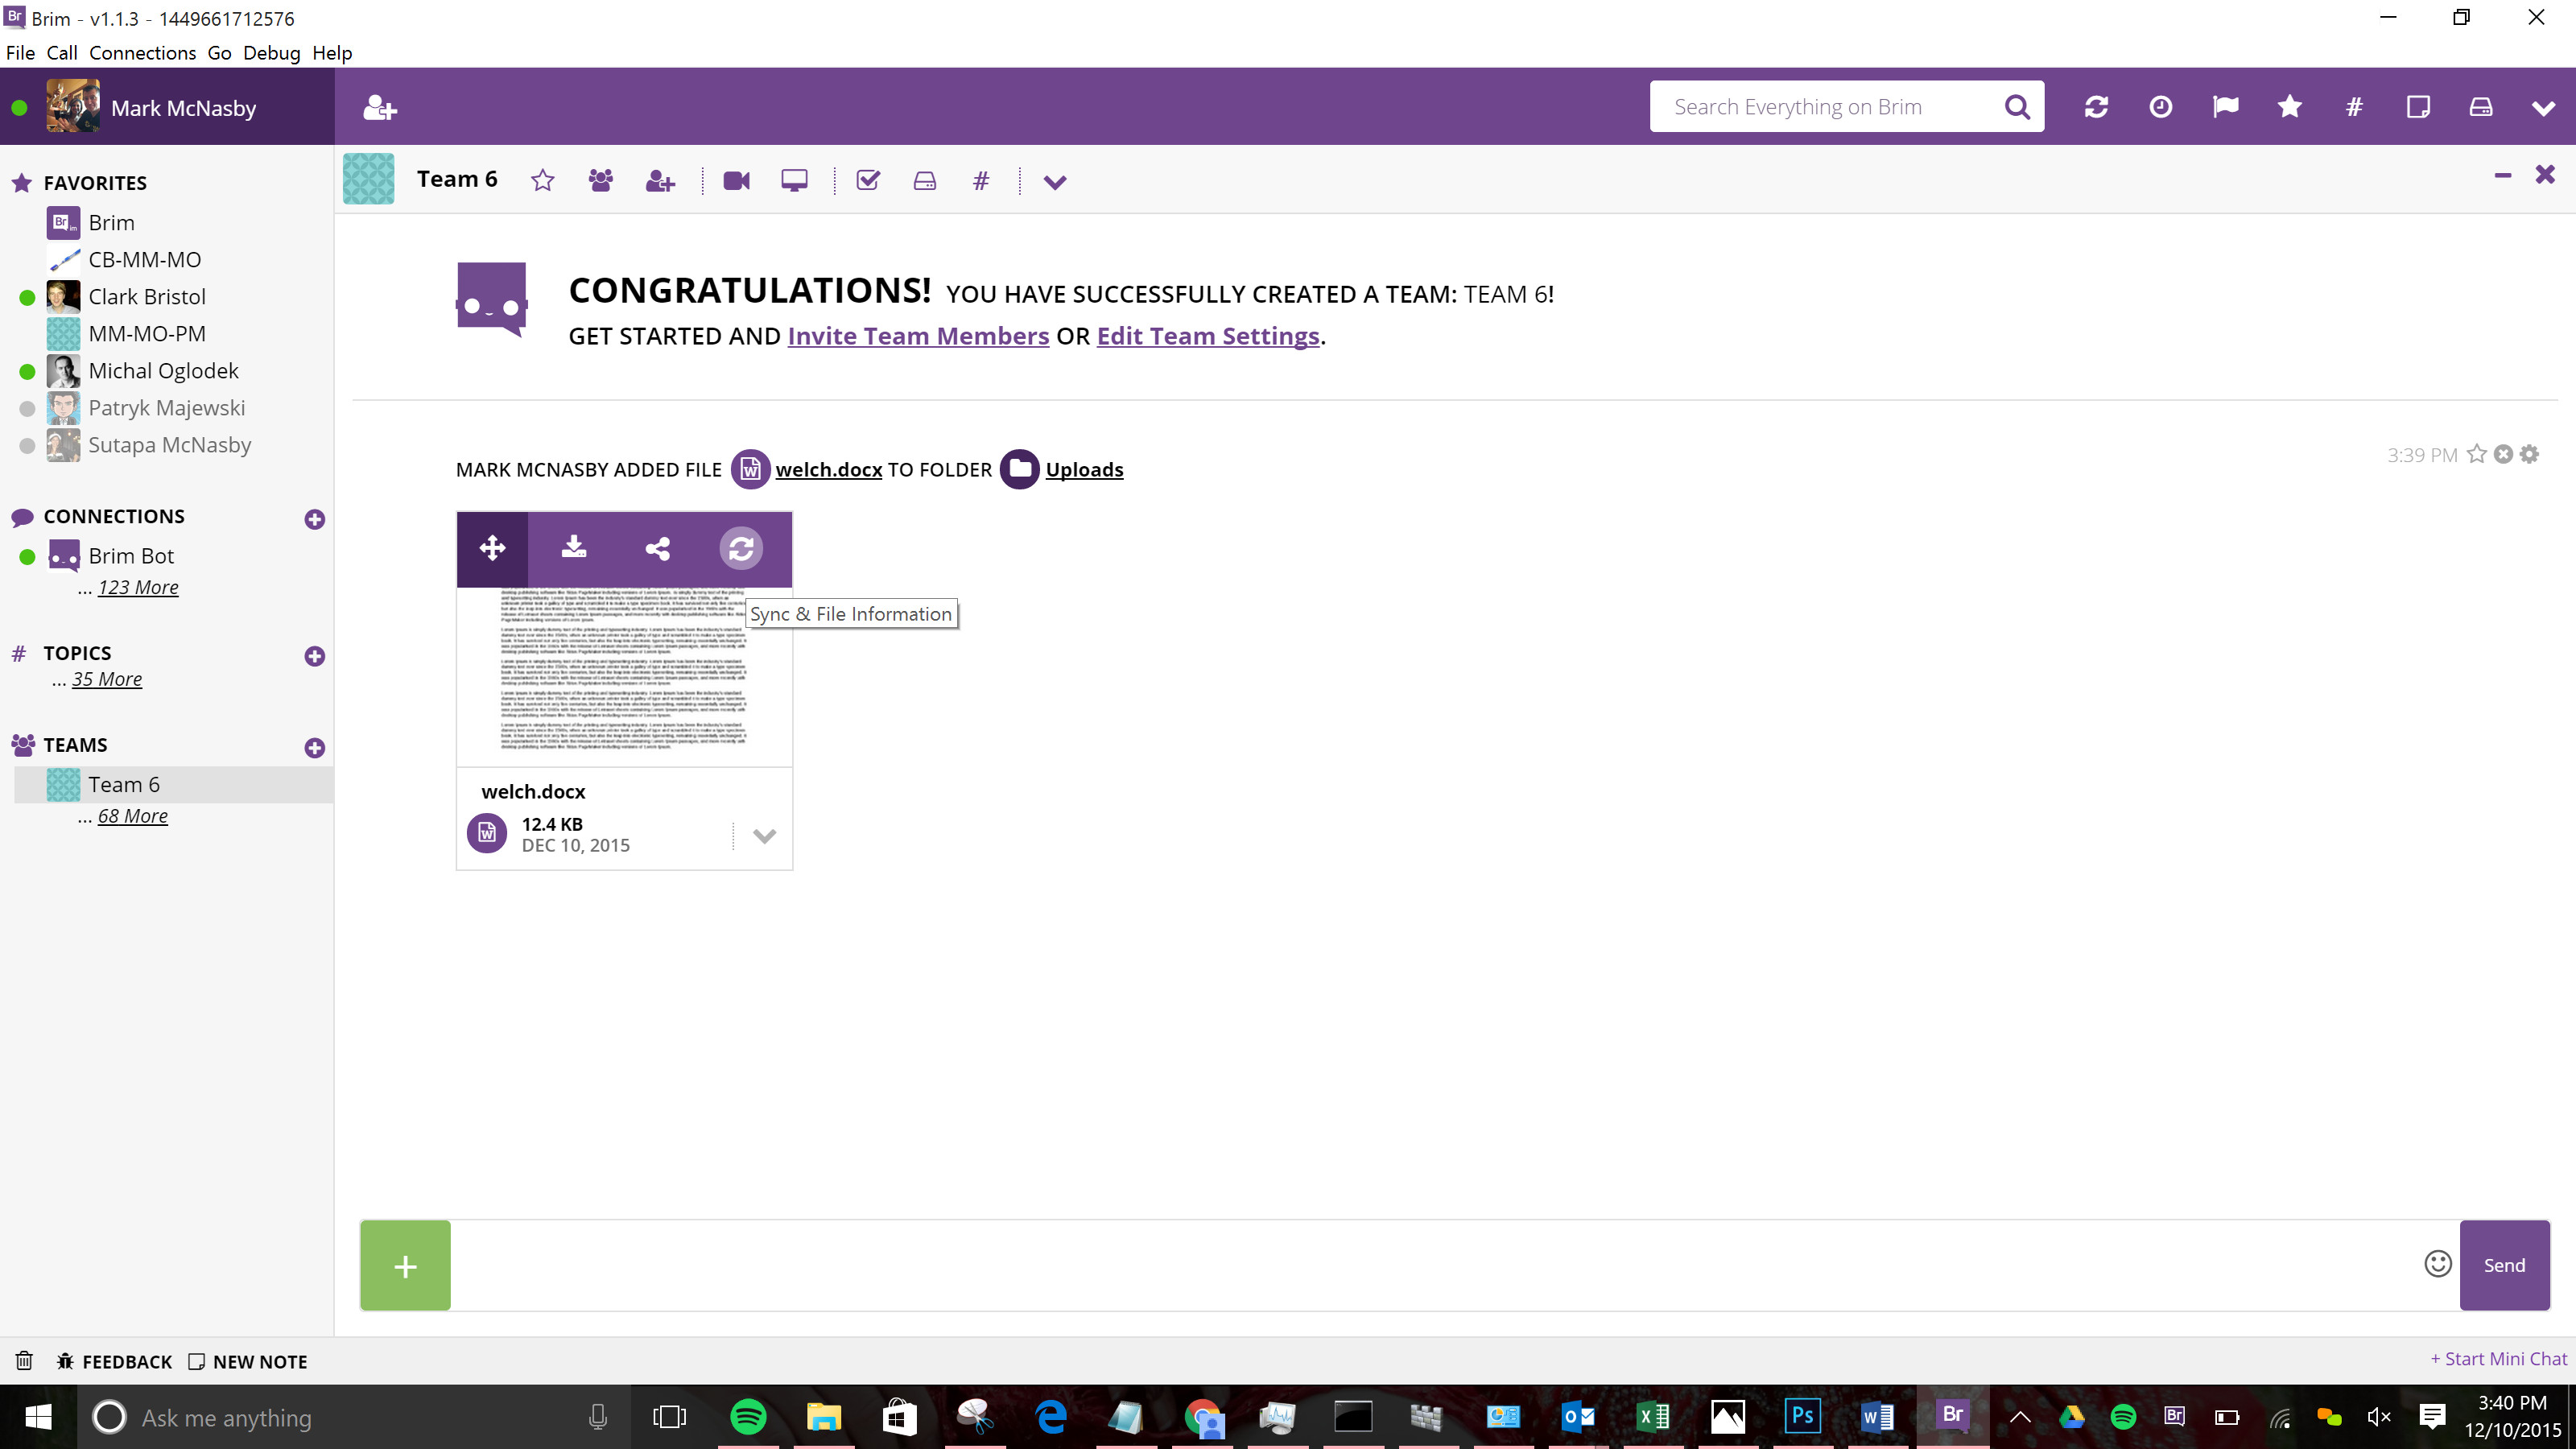Select Team 6 in the Teams list

point(174,785)
